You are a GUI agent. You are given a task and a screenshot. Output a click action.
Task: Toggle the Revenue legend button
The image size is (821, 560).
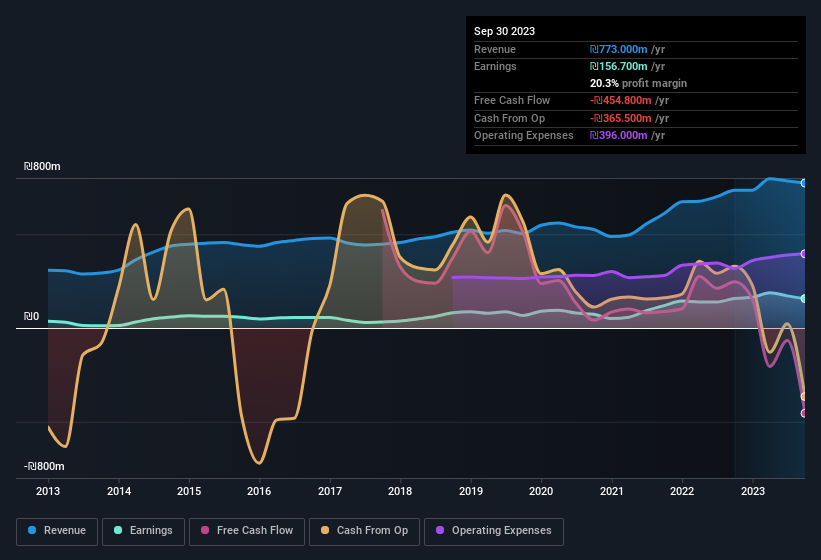[x=57, y=531]
